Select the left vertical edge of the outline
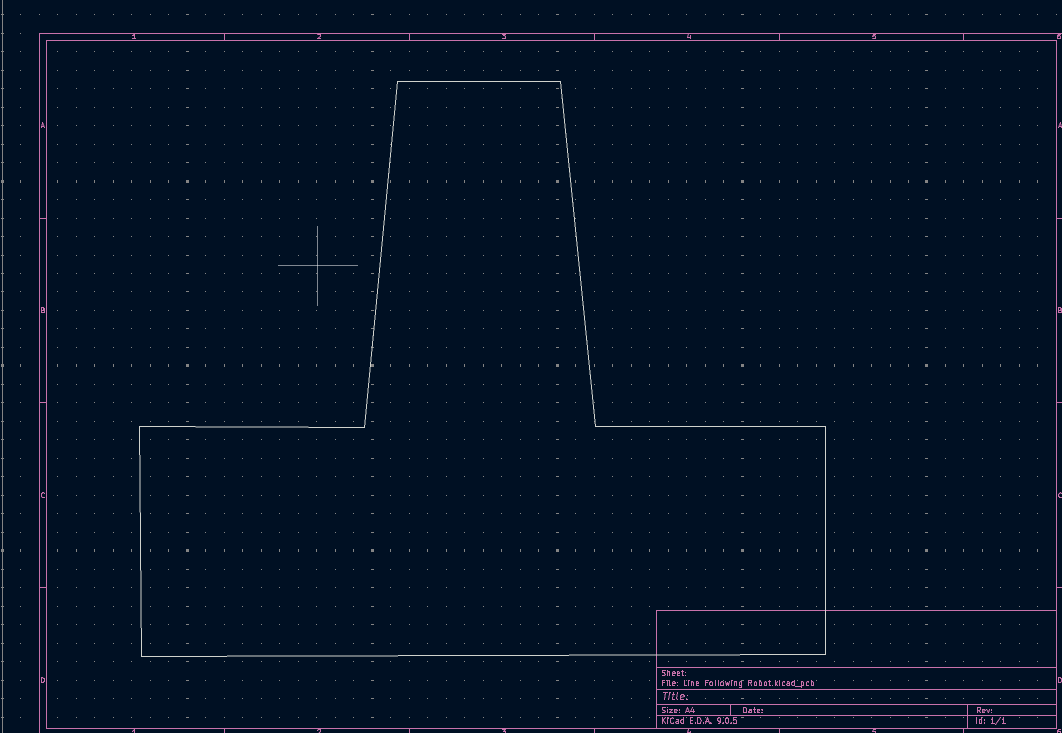This screenshot has height=733, width=1062. 142,540
